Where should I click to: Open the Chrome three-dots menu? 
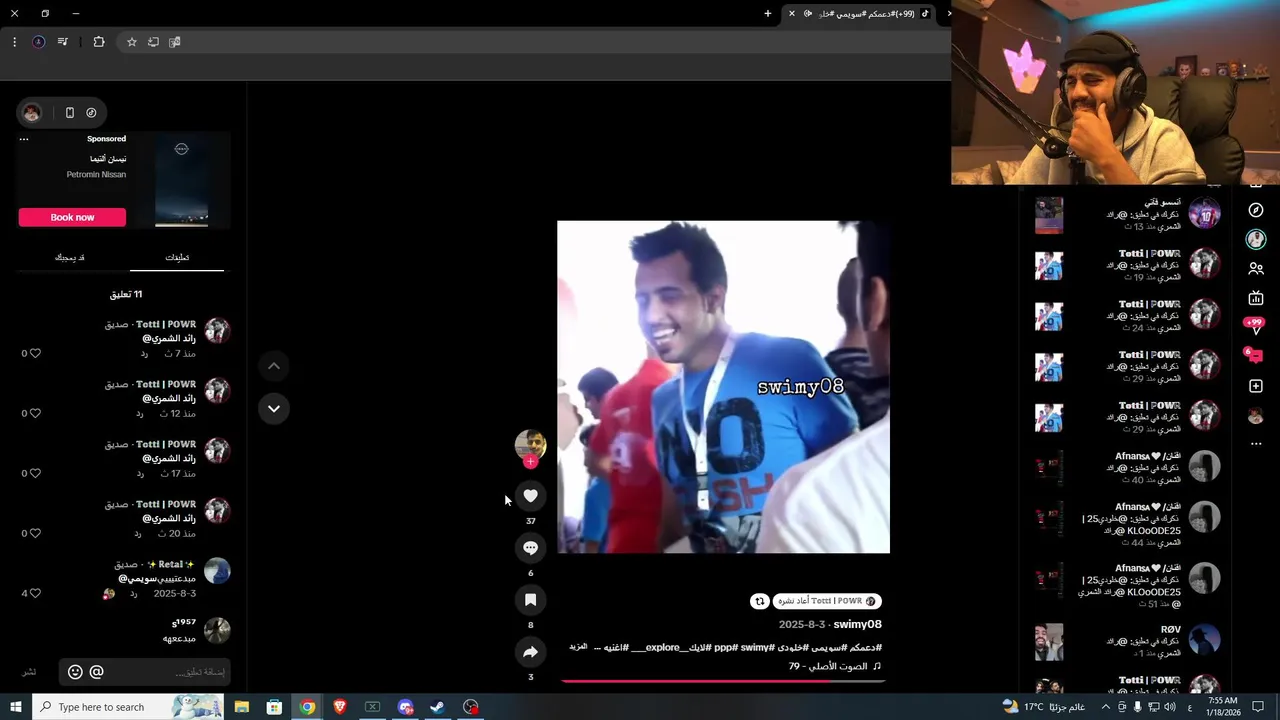[14, 42]
